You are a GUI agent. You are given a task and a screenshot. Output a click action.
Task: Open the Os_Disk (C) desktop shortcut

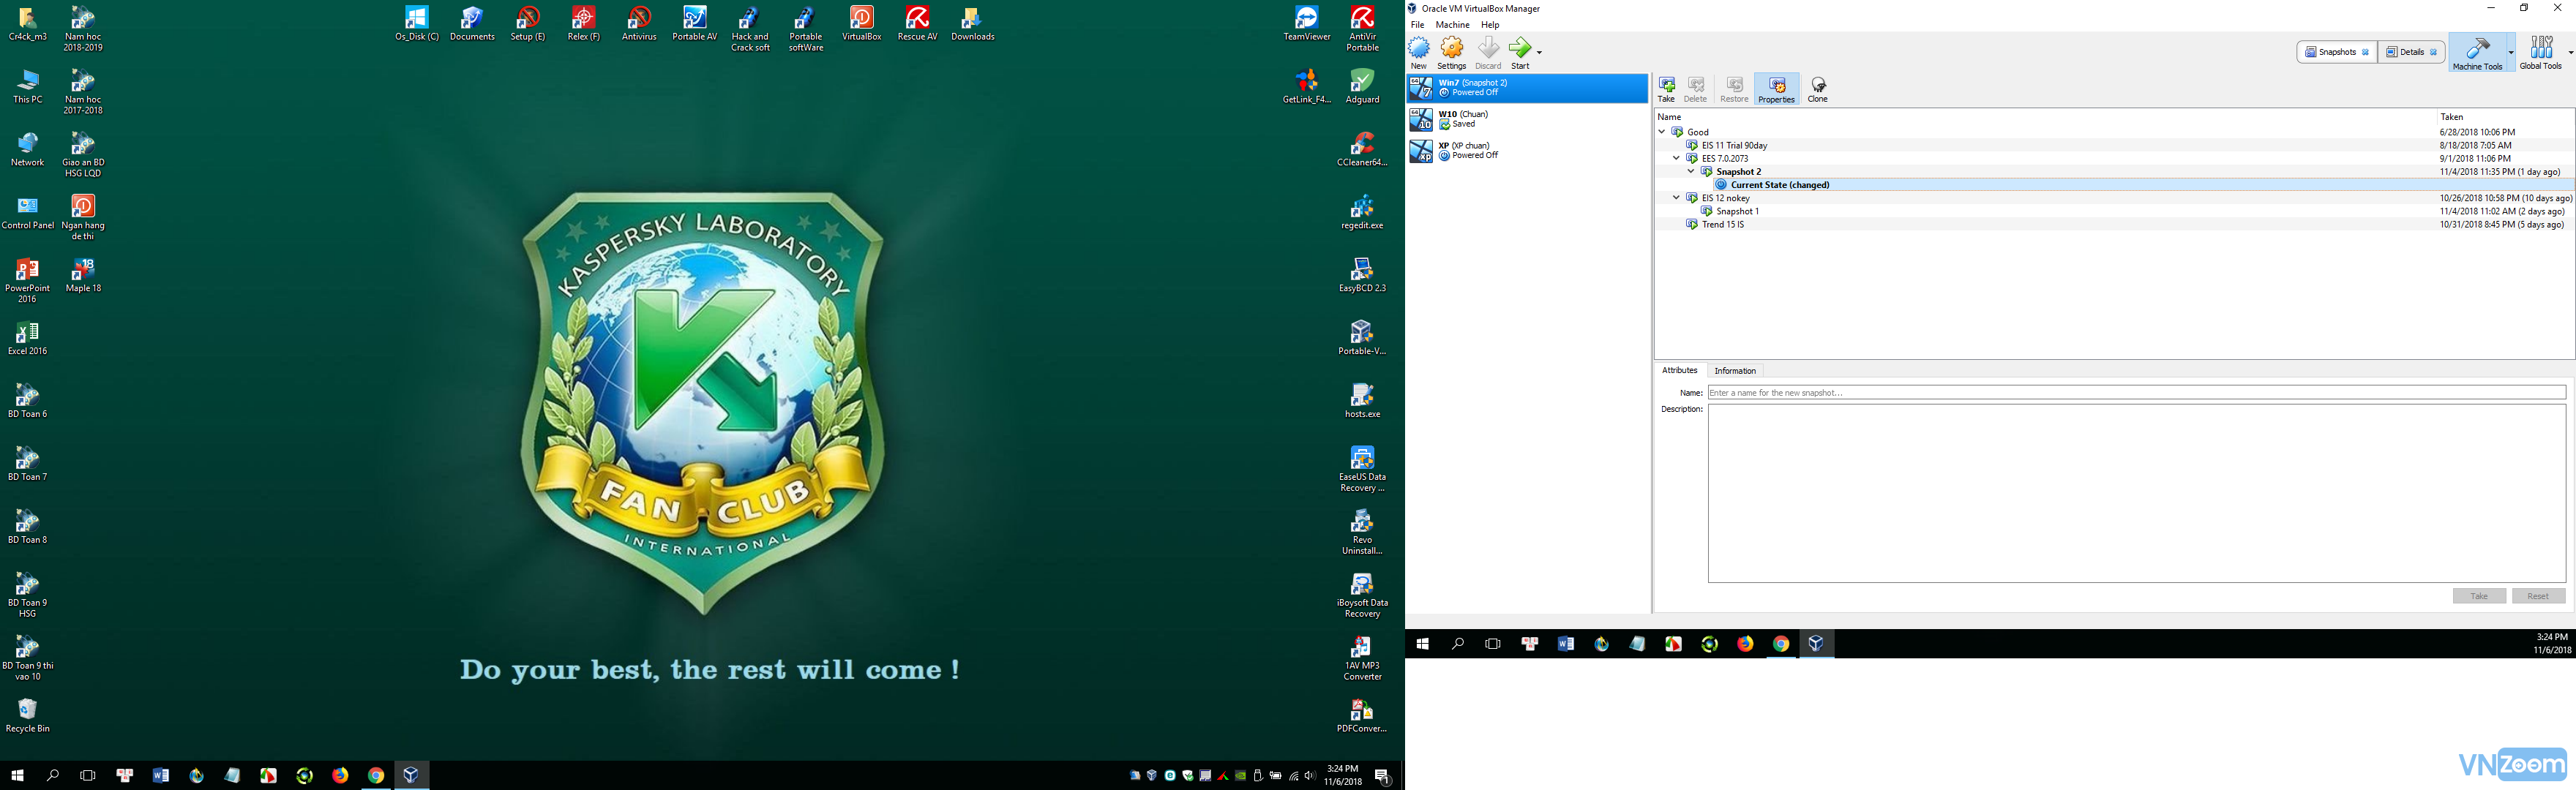click(x=417, y=24)
